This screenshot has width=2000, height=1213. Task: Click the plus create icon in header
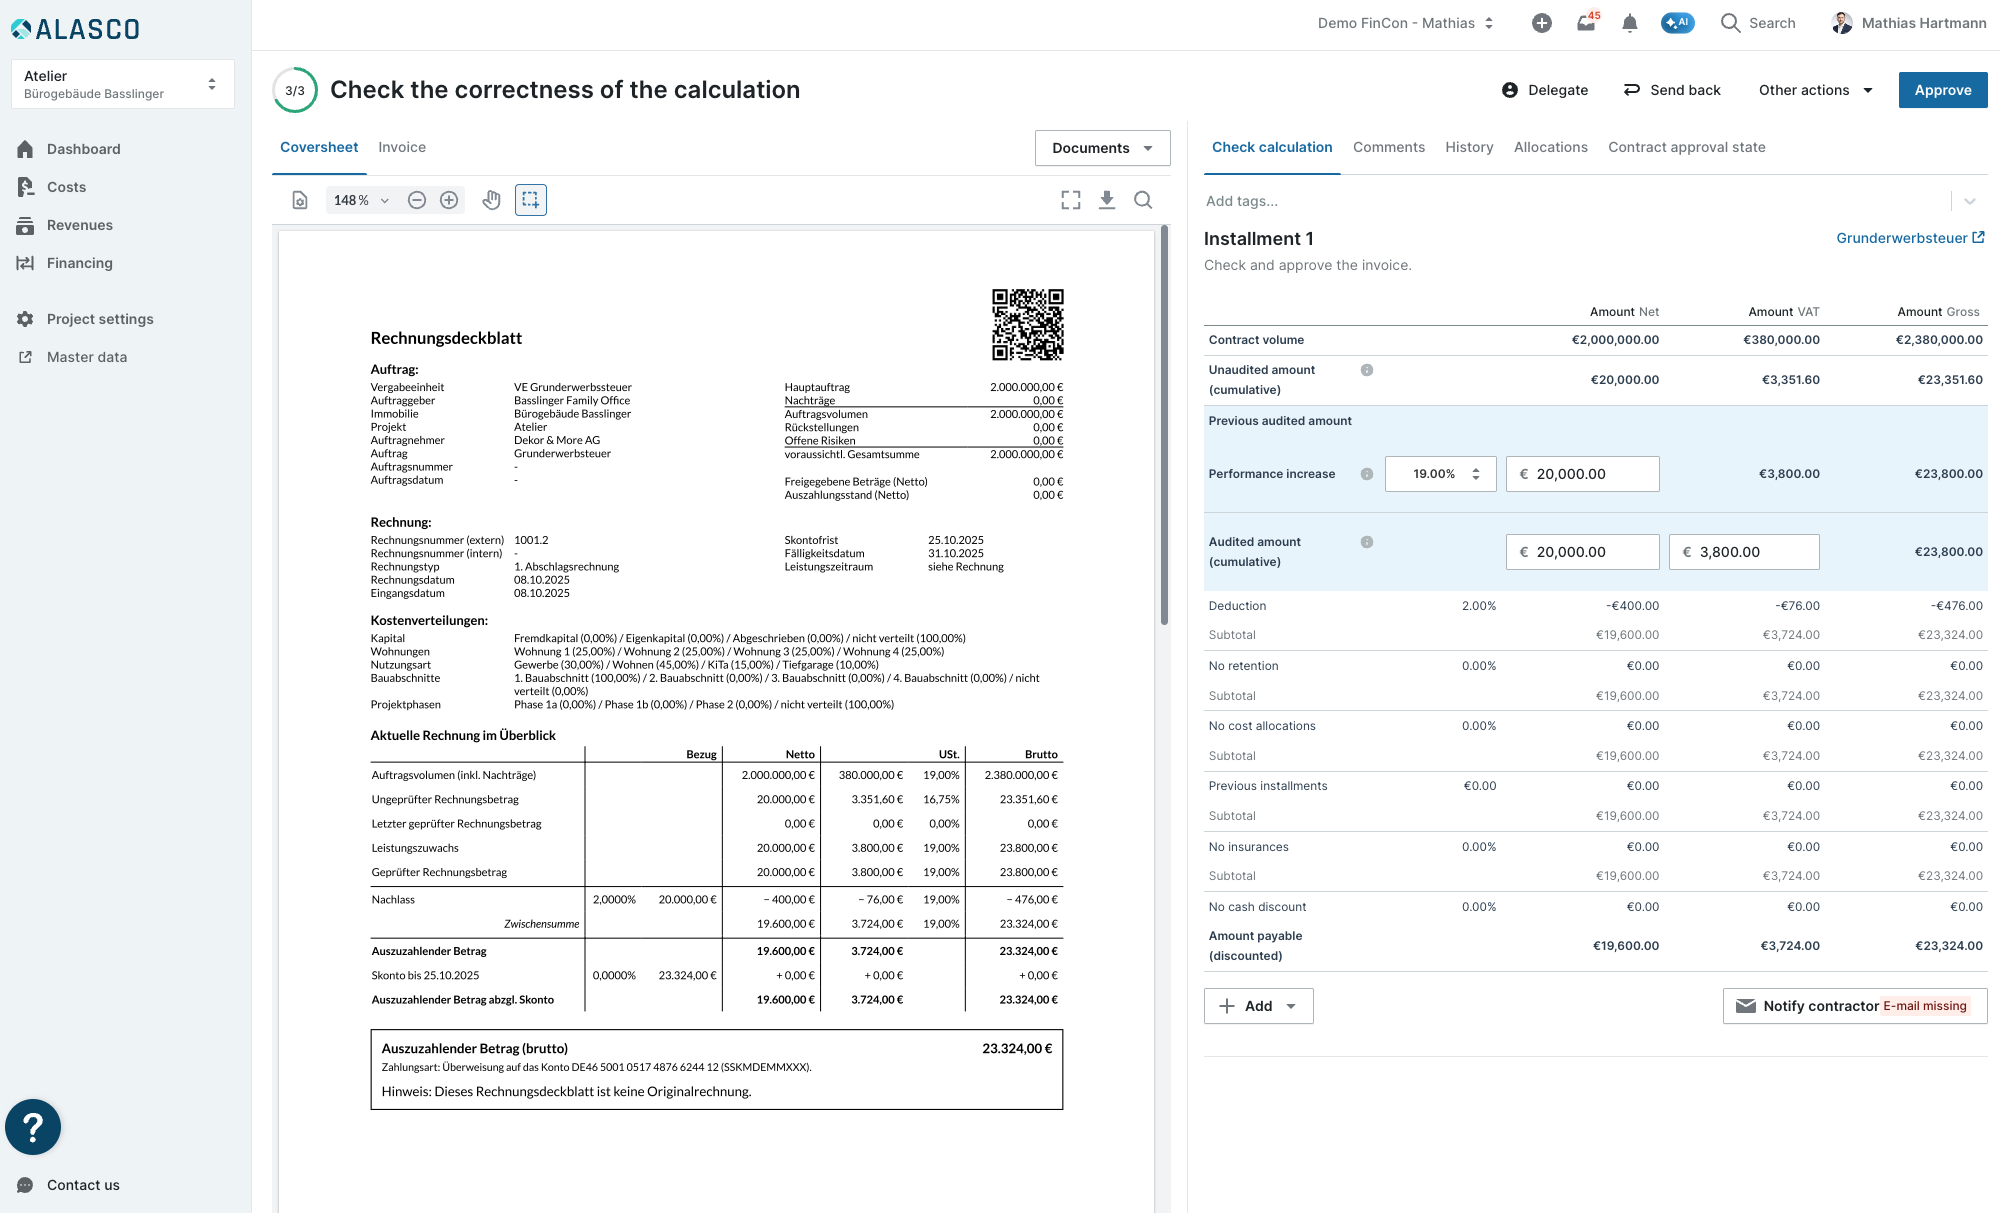tap(1542, 23)
